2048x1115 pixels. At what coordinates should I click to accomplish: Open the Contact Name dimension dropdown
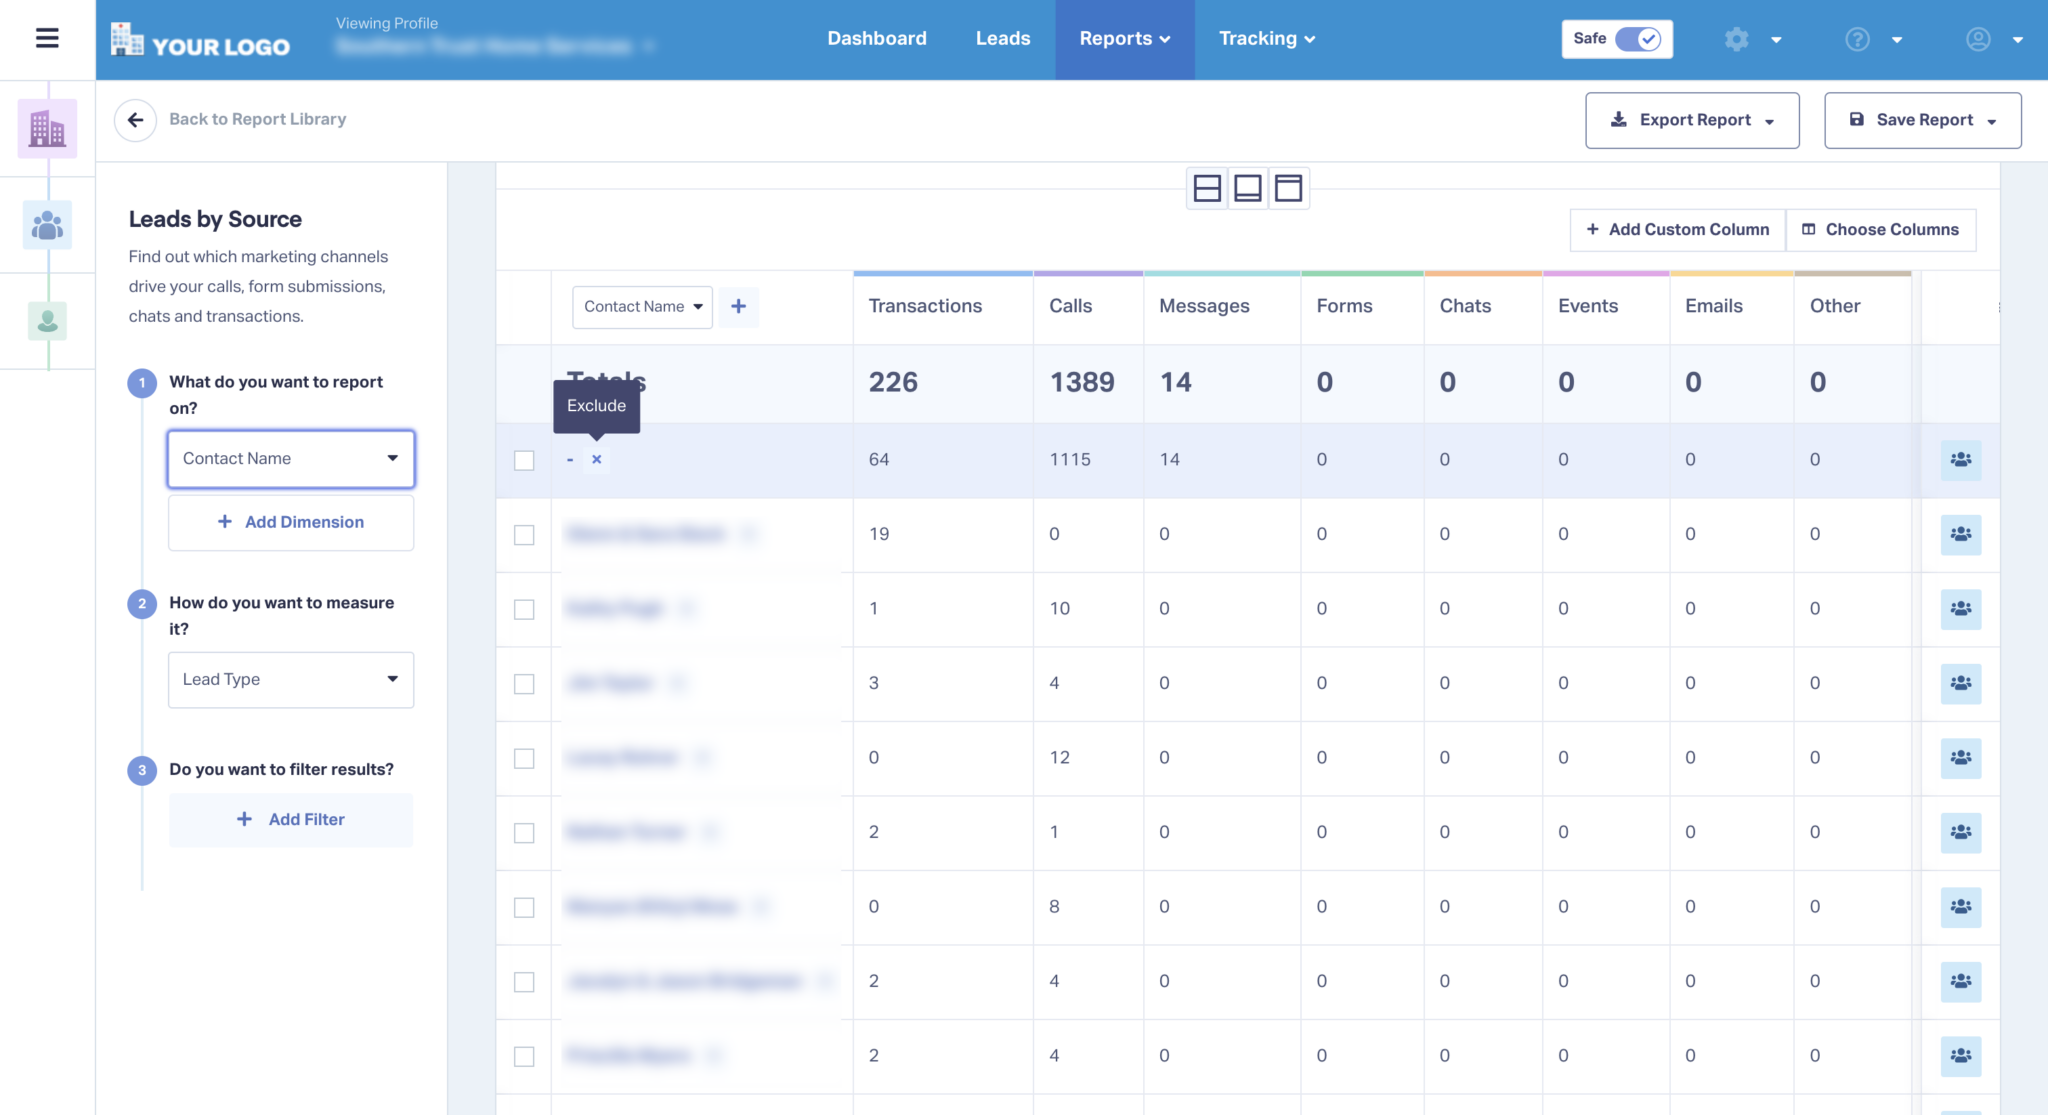pyautogui.click(x=290, y=458)
